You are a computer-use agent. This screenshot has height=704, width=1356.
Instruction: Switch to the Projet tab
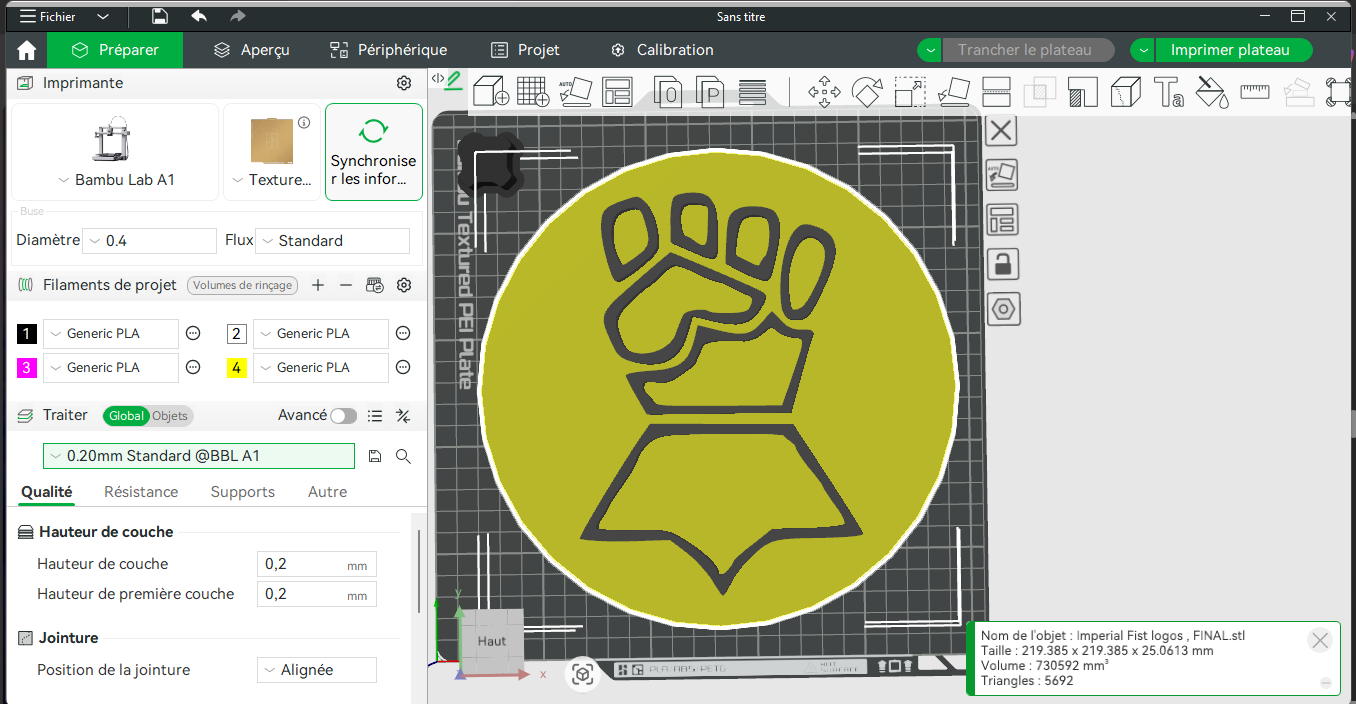tap(525, 50)
